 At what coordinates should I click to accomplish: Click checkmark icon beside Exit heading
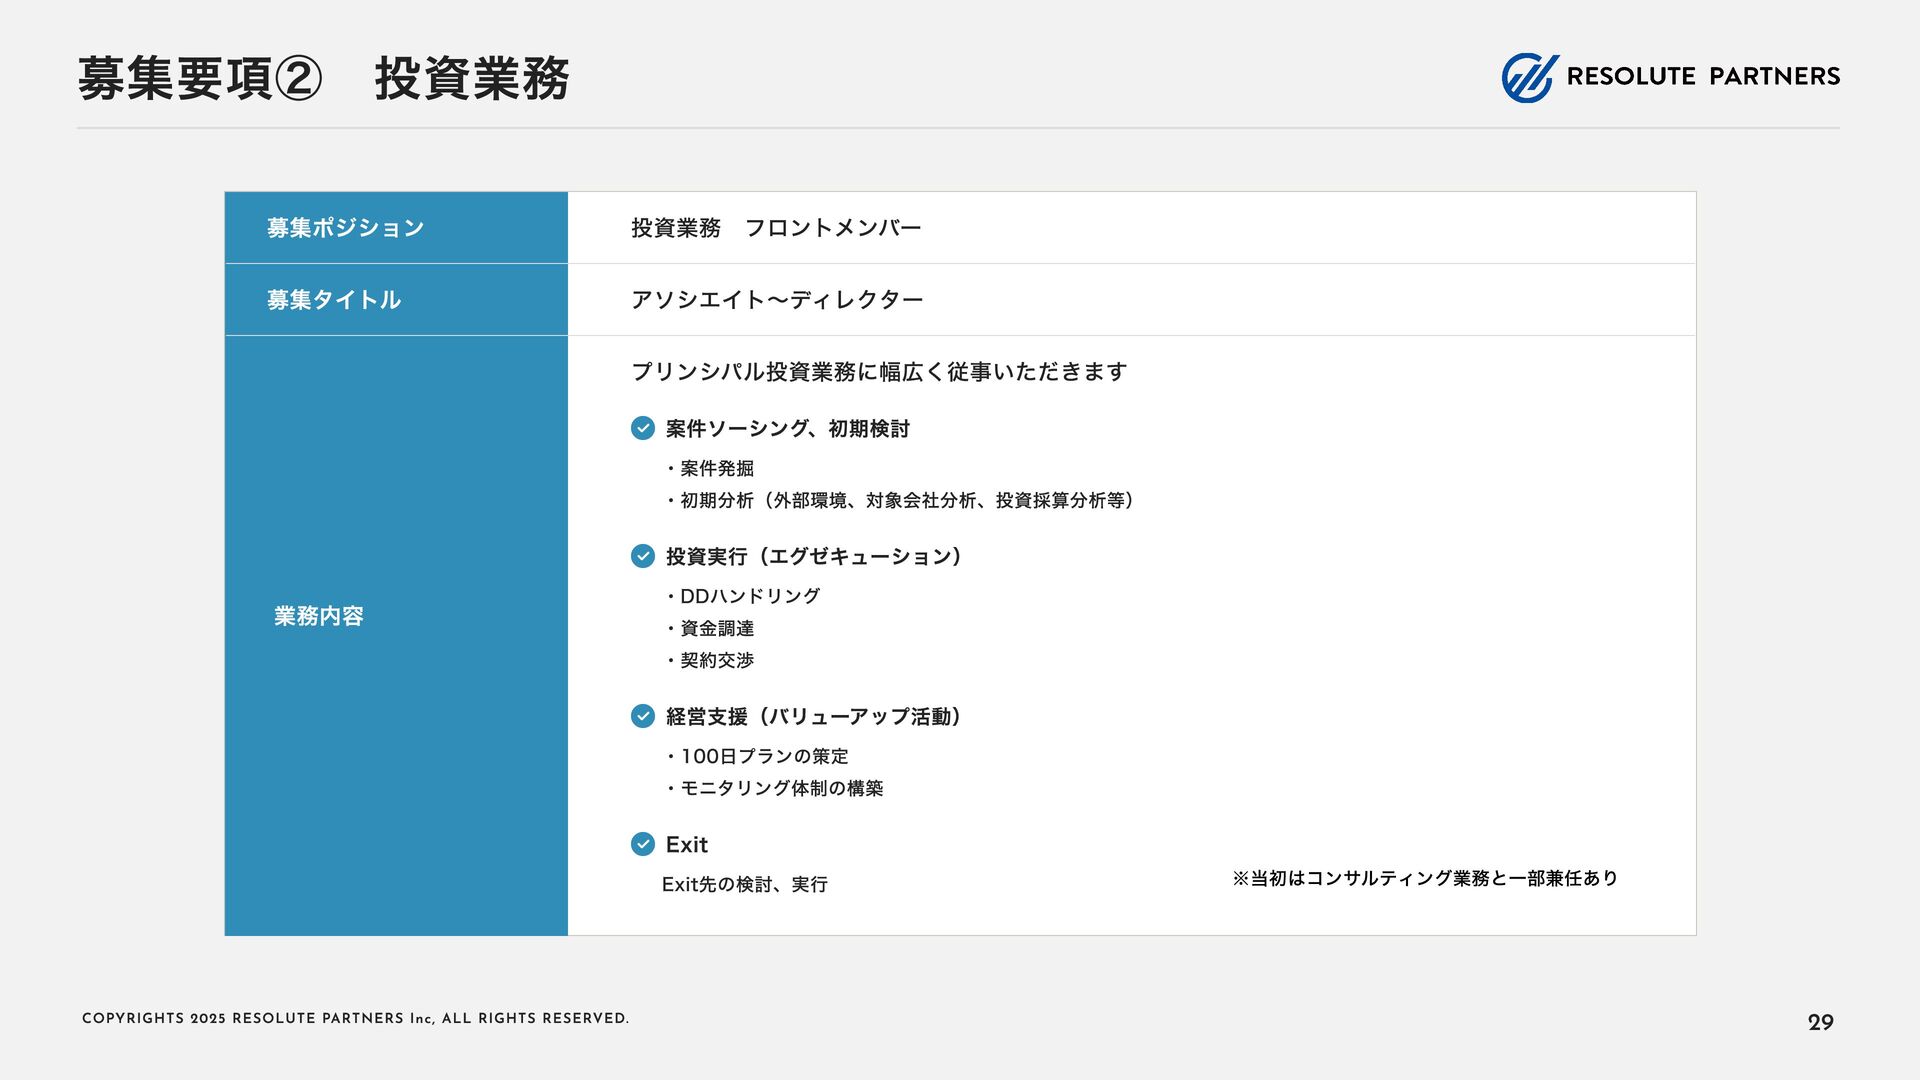pos(643,844)
